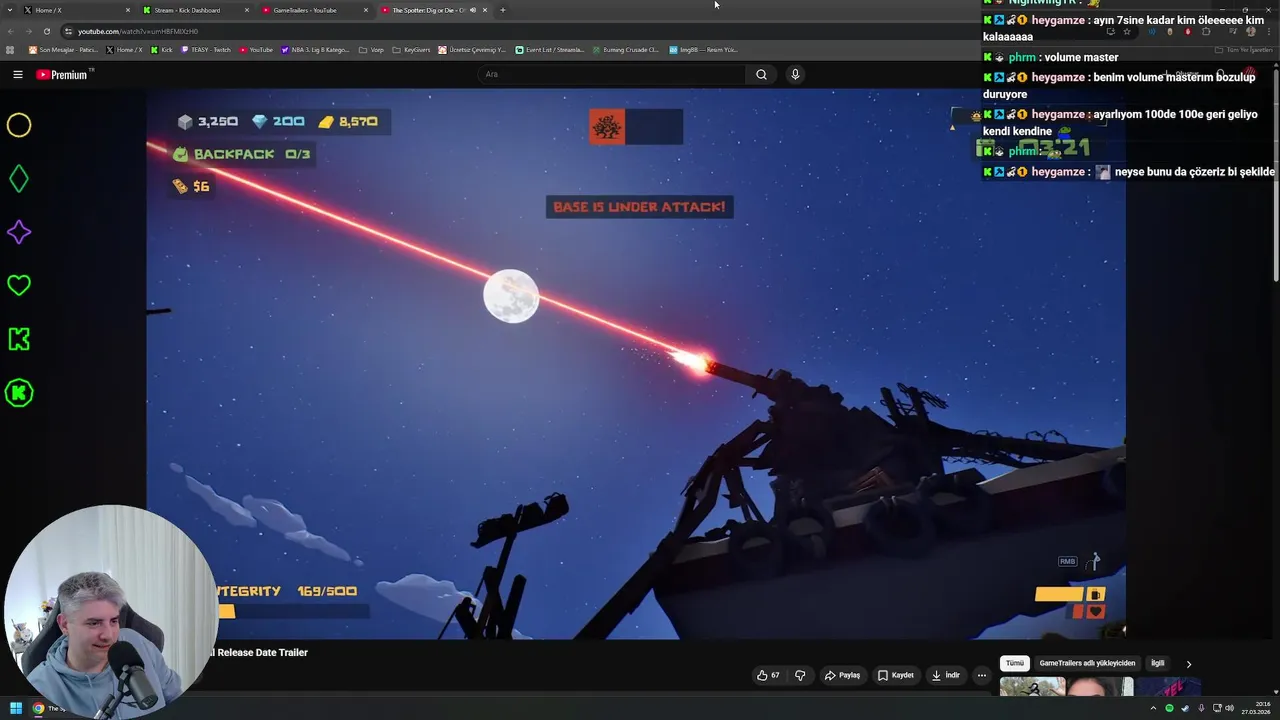
Task: Click the Chrome taskbar icon
Action: tap(38, 708)
